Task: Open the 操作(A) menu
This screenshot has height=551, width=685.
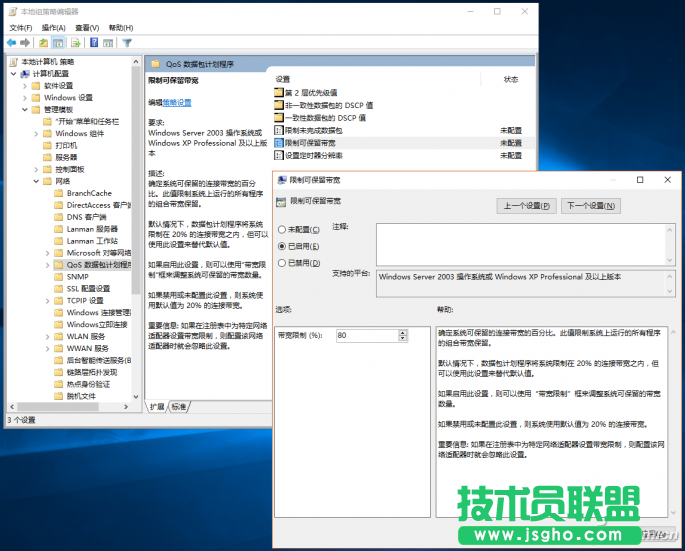Action: pyautogui.click(x=54, y=28)
